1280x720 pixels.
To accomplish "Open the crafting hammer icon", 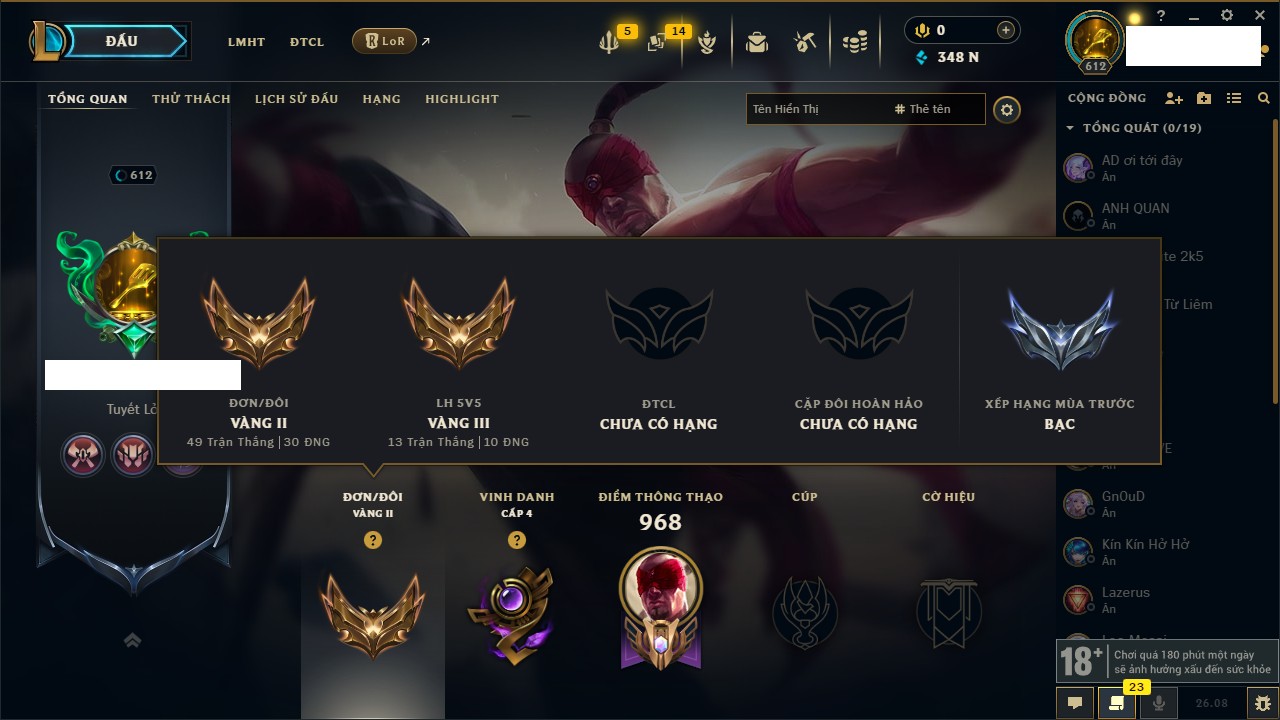I will [805, 42].
